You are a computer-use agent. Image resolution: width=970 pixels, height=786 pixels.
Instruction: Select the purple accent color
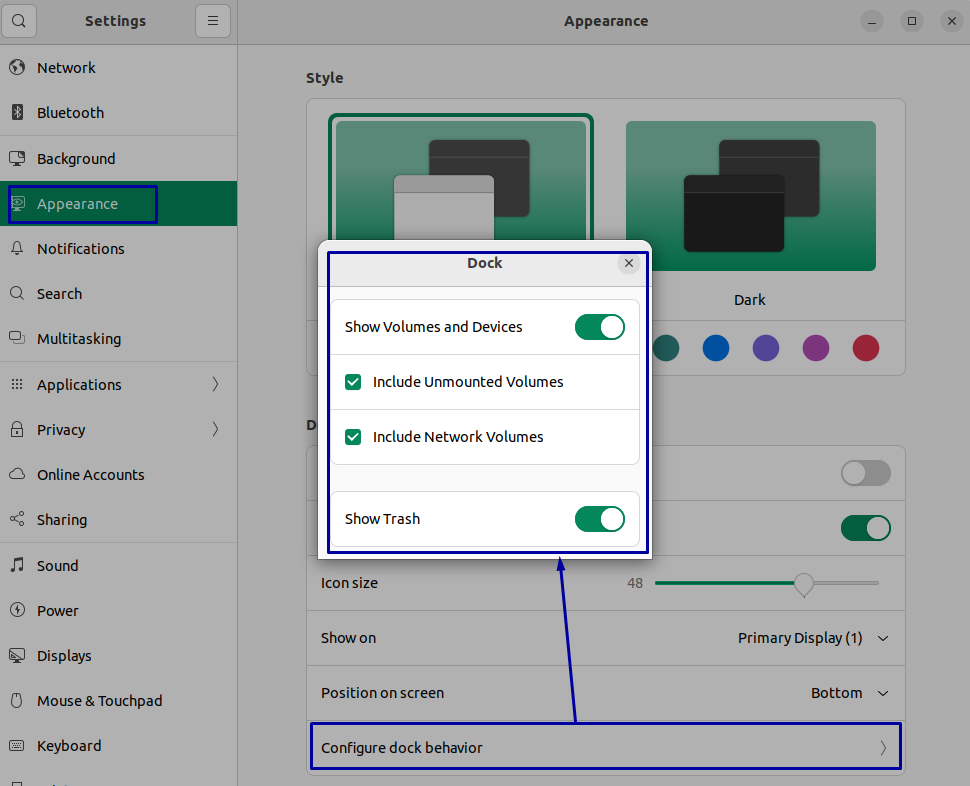click(766, 348)
